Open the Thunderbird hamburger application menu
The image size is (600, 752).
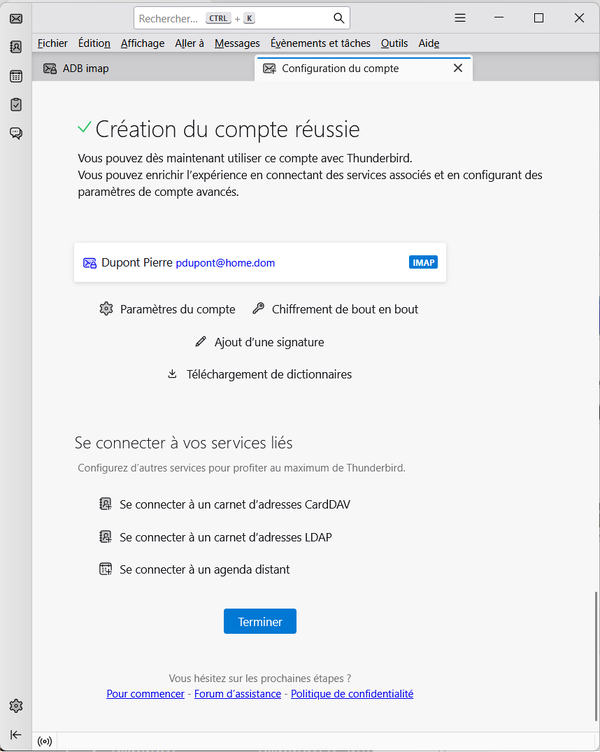(459, 18)
